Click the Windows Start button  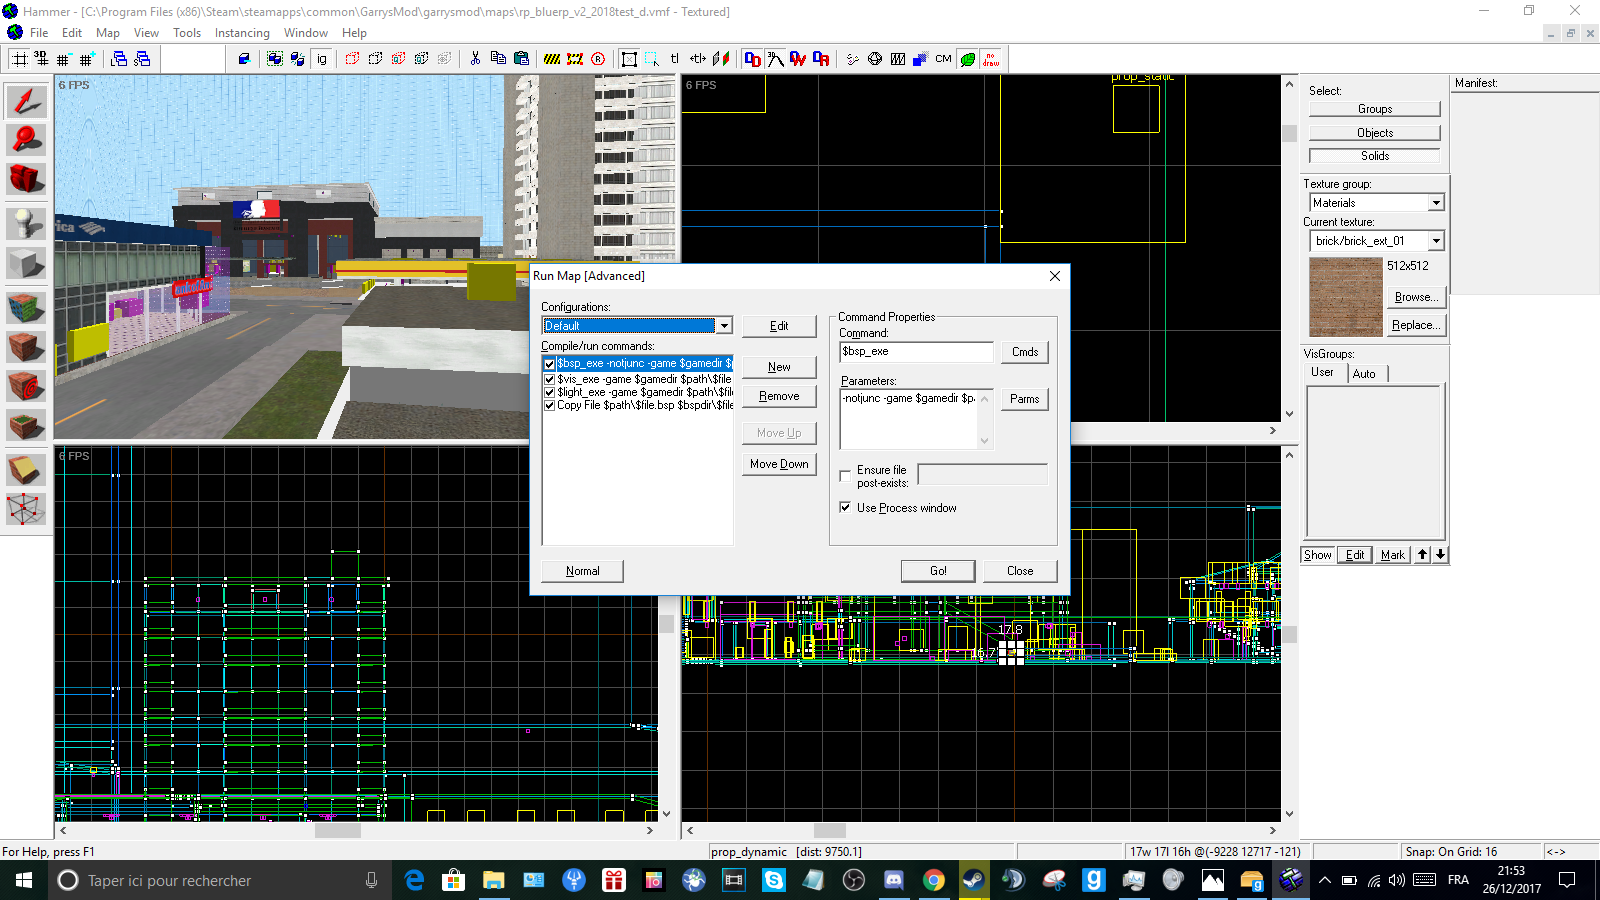click(x=24, y=880)
